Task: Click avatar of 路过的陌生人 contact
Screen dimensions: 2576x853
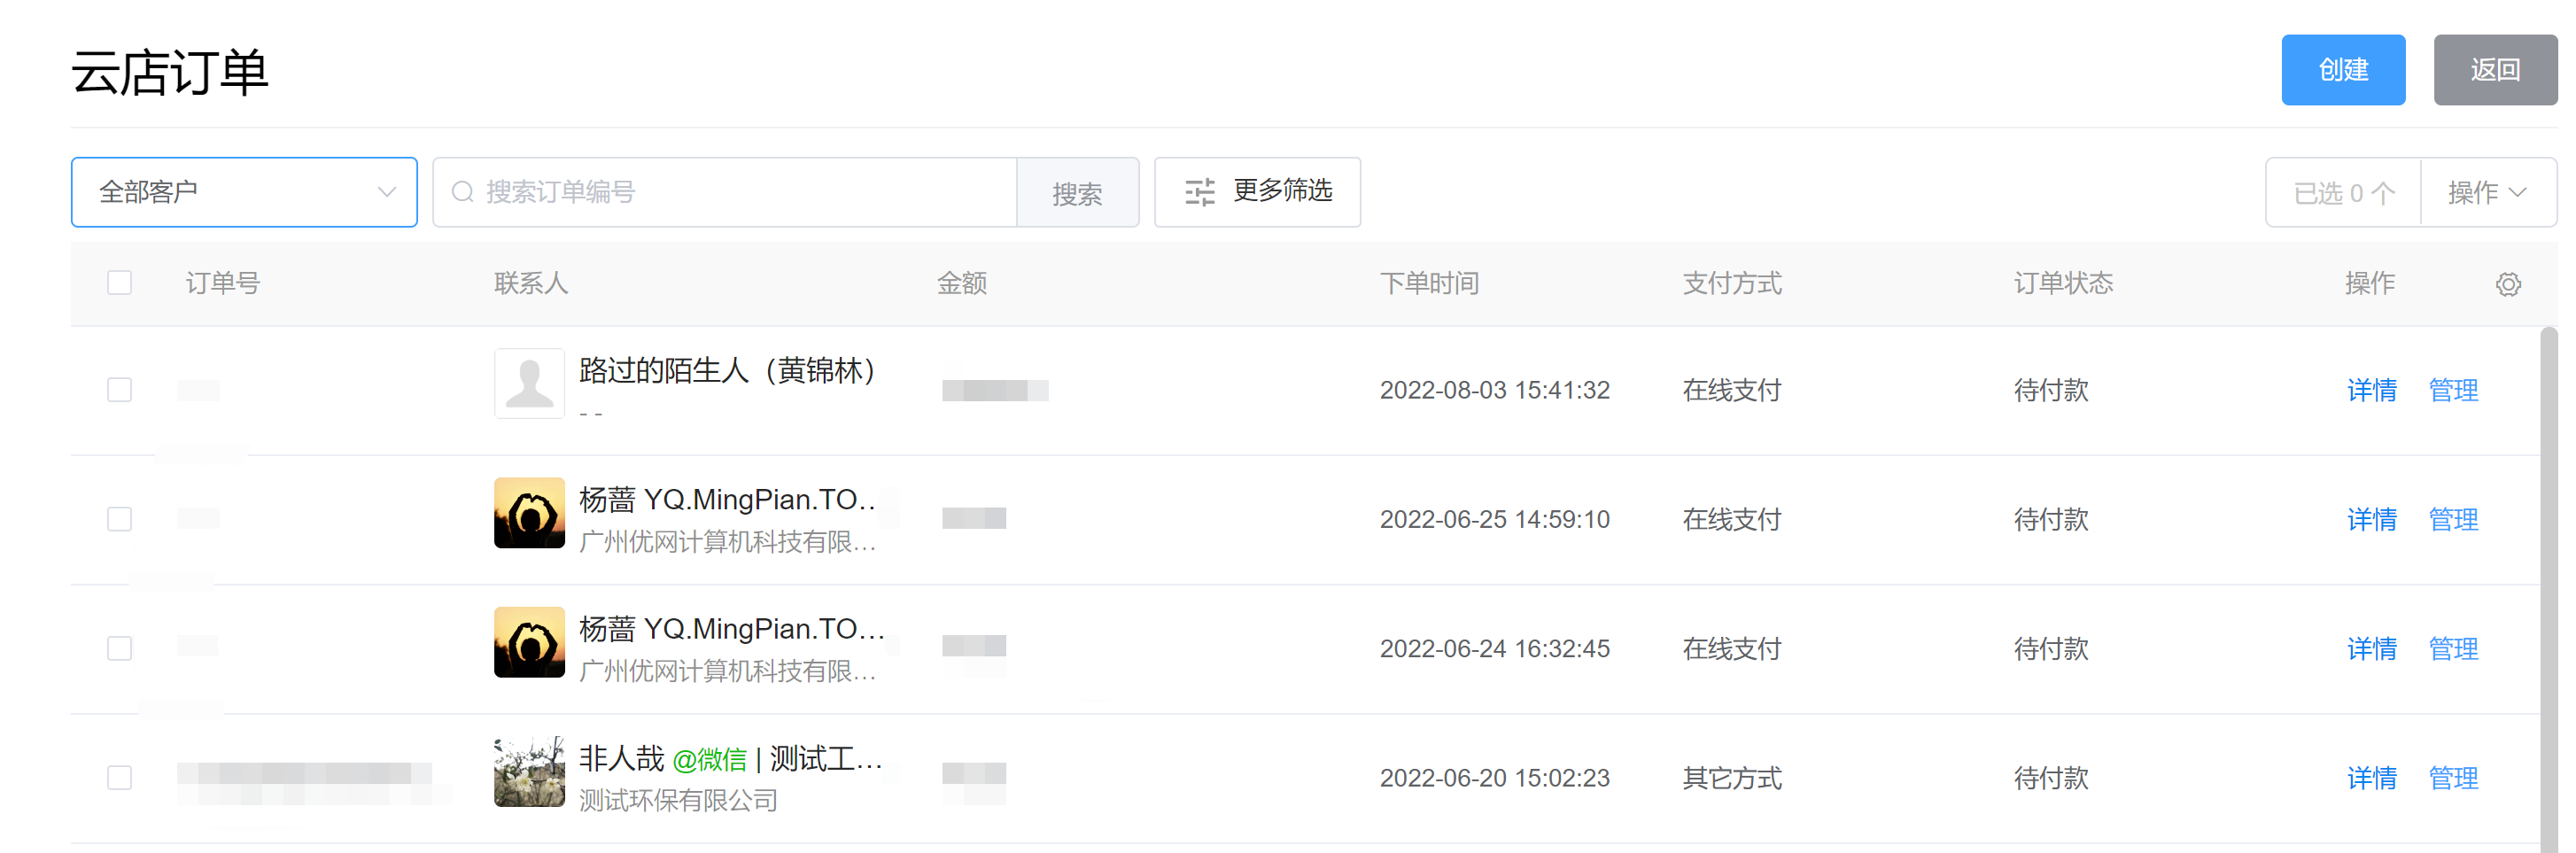Action: point(529,383)
